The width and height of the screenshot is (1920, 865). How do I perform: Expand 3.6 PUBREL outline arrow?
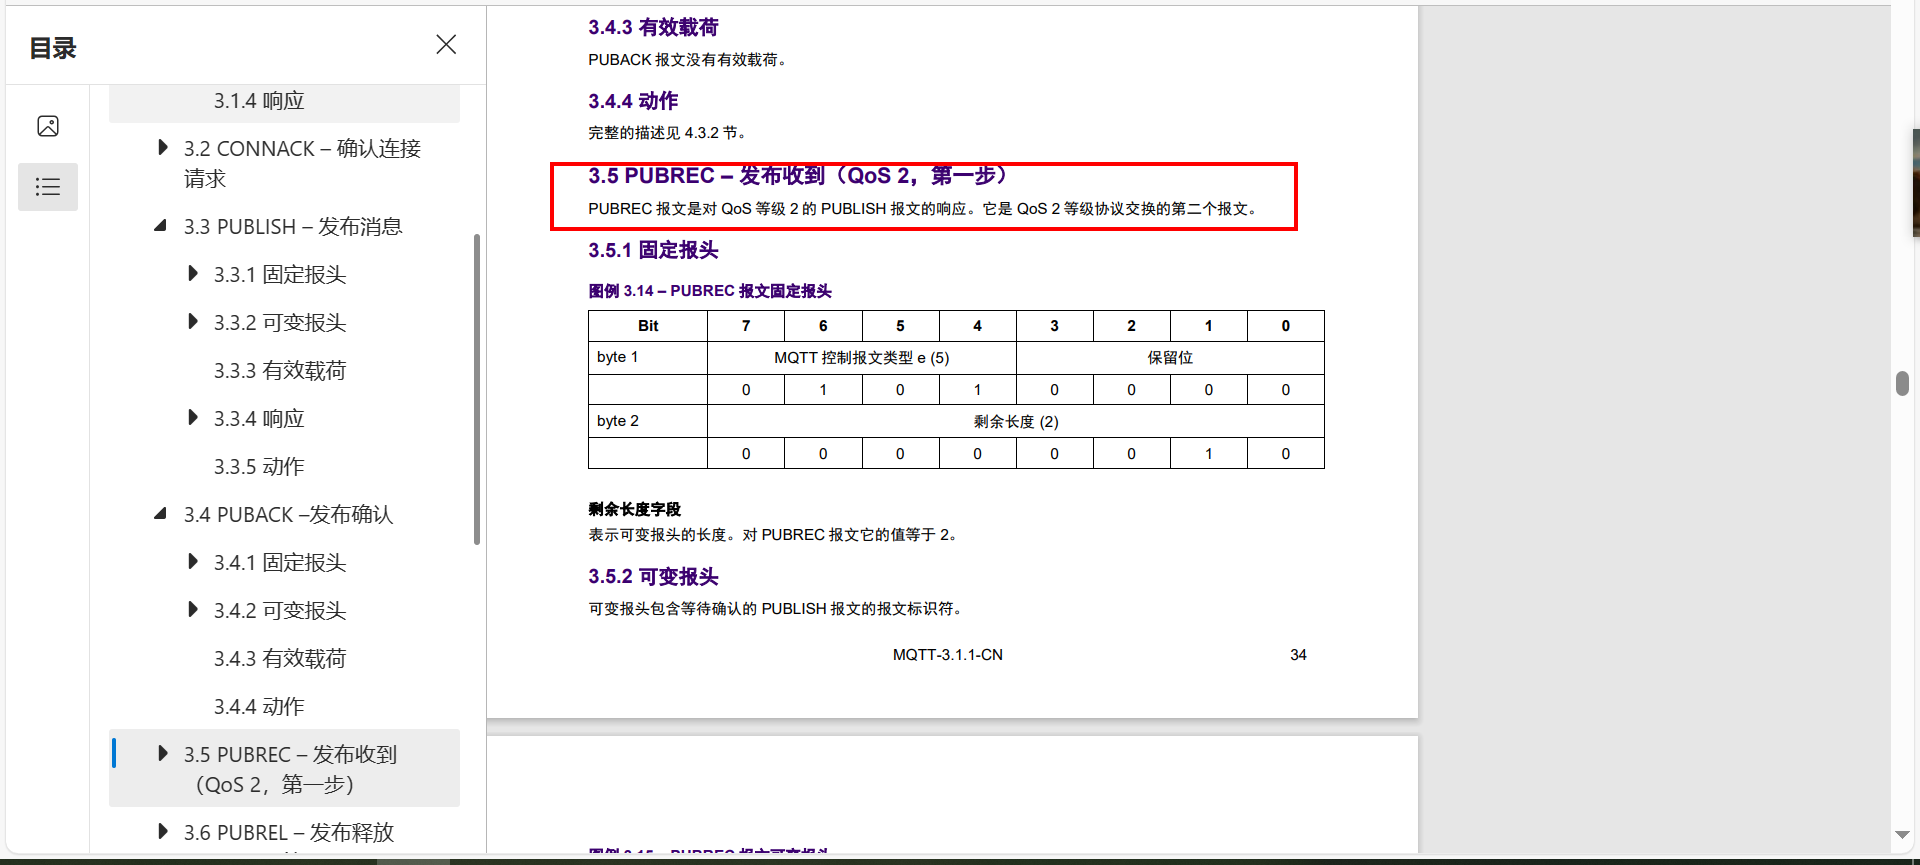(163, 831)
